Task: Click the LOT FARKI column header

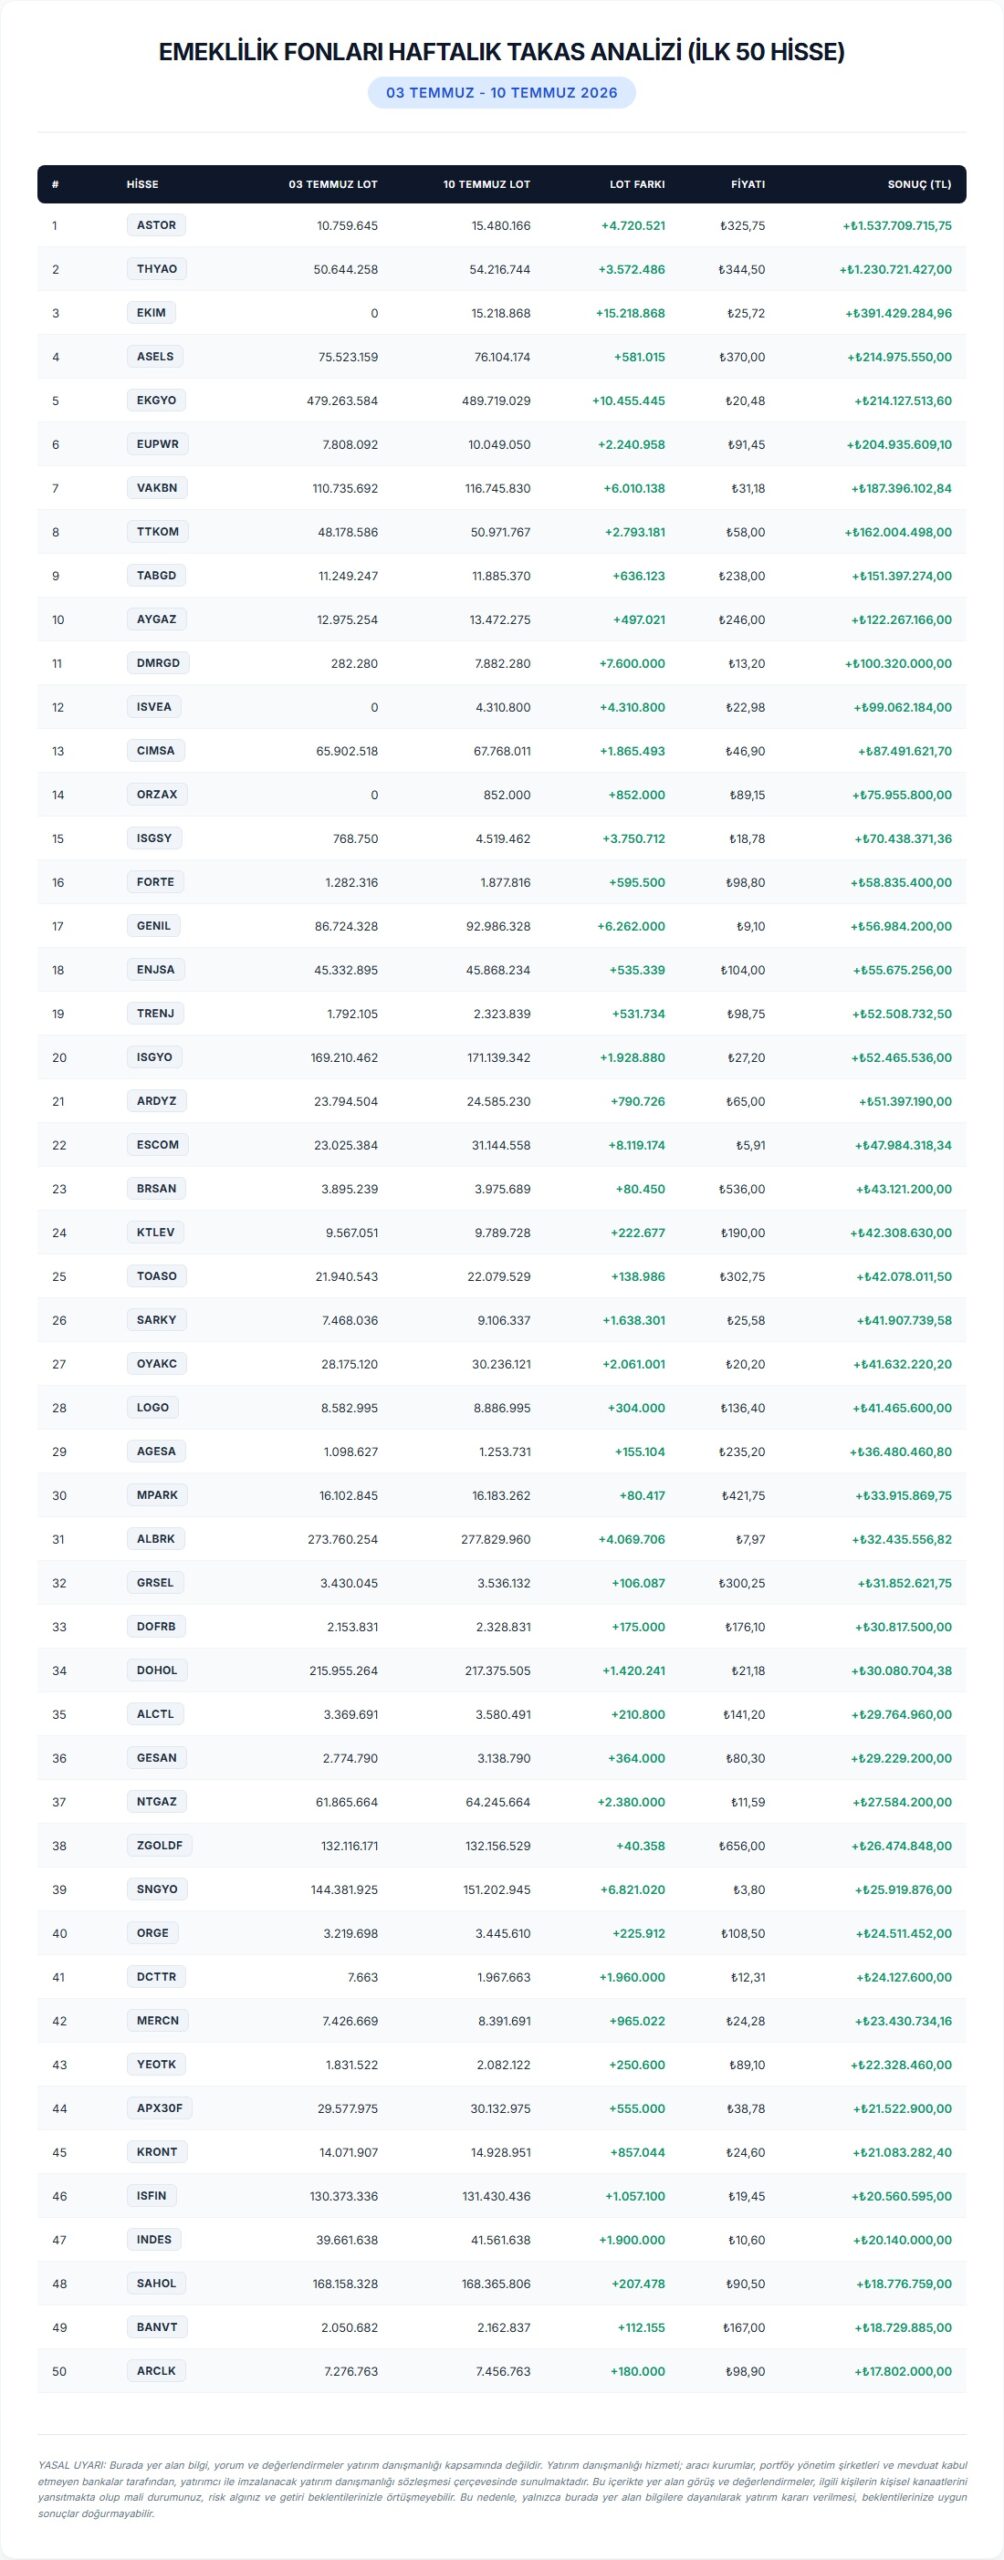Action: click(x=637, y=184)
